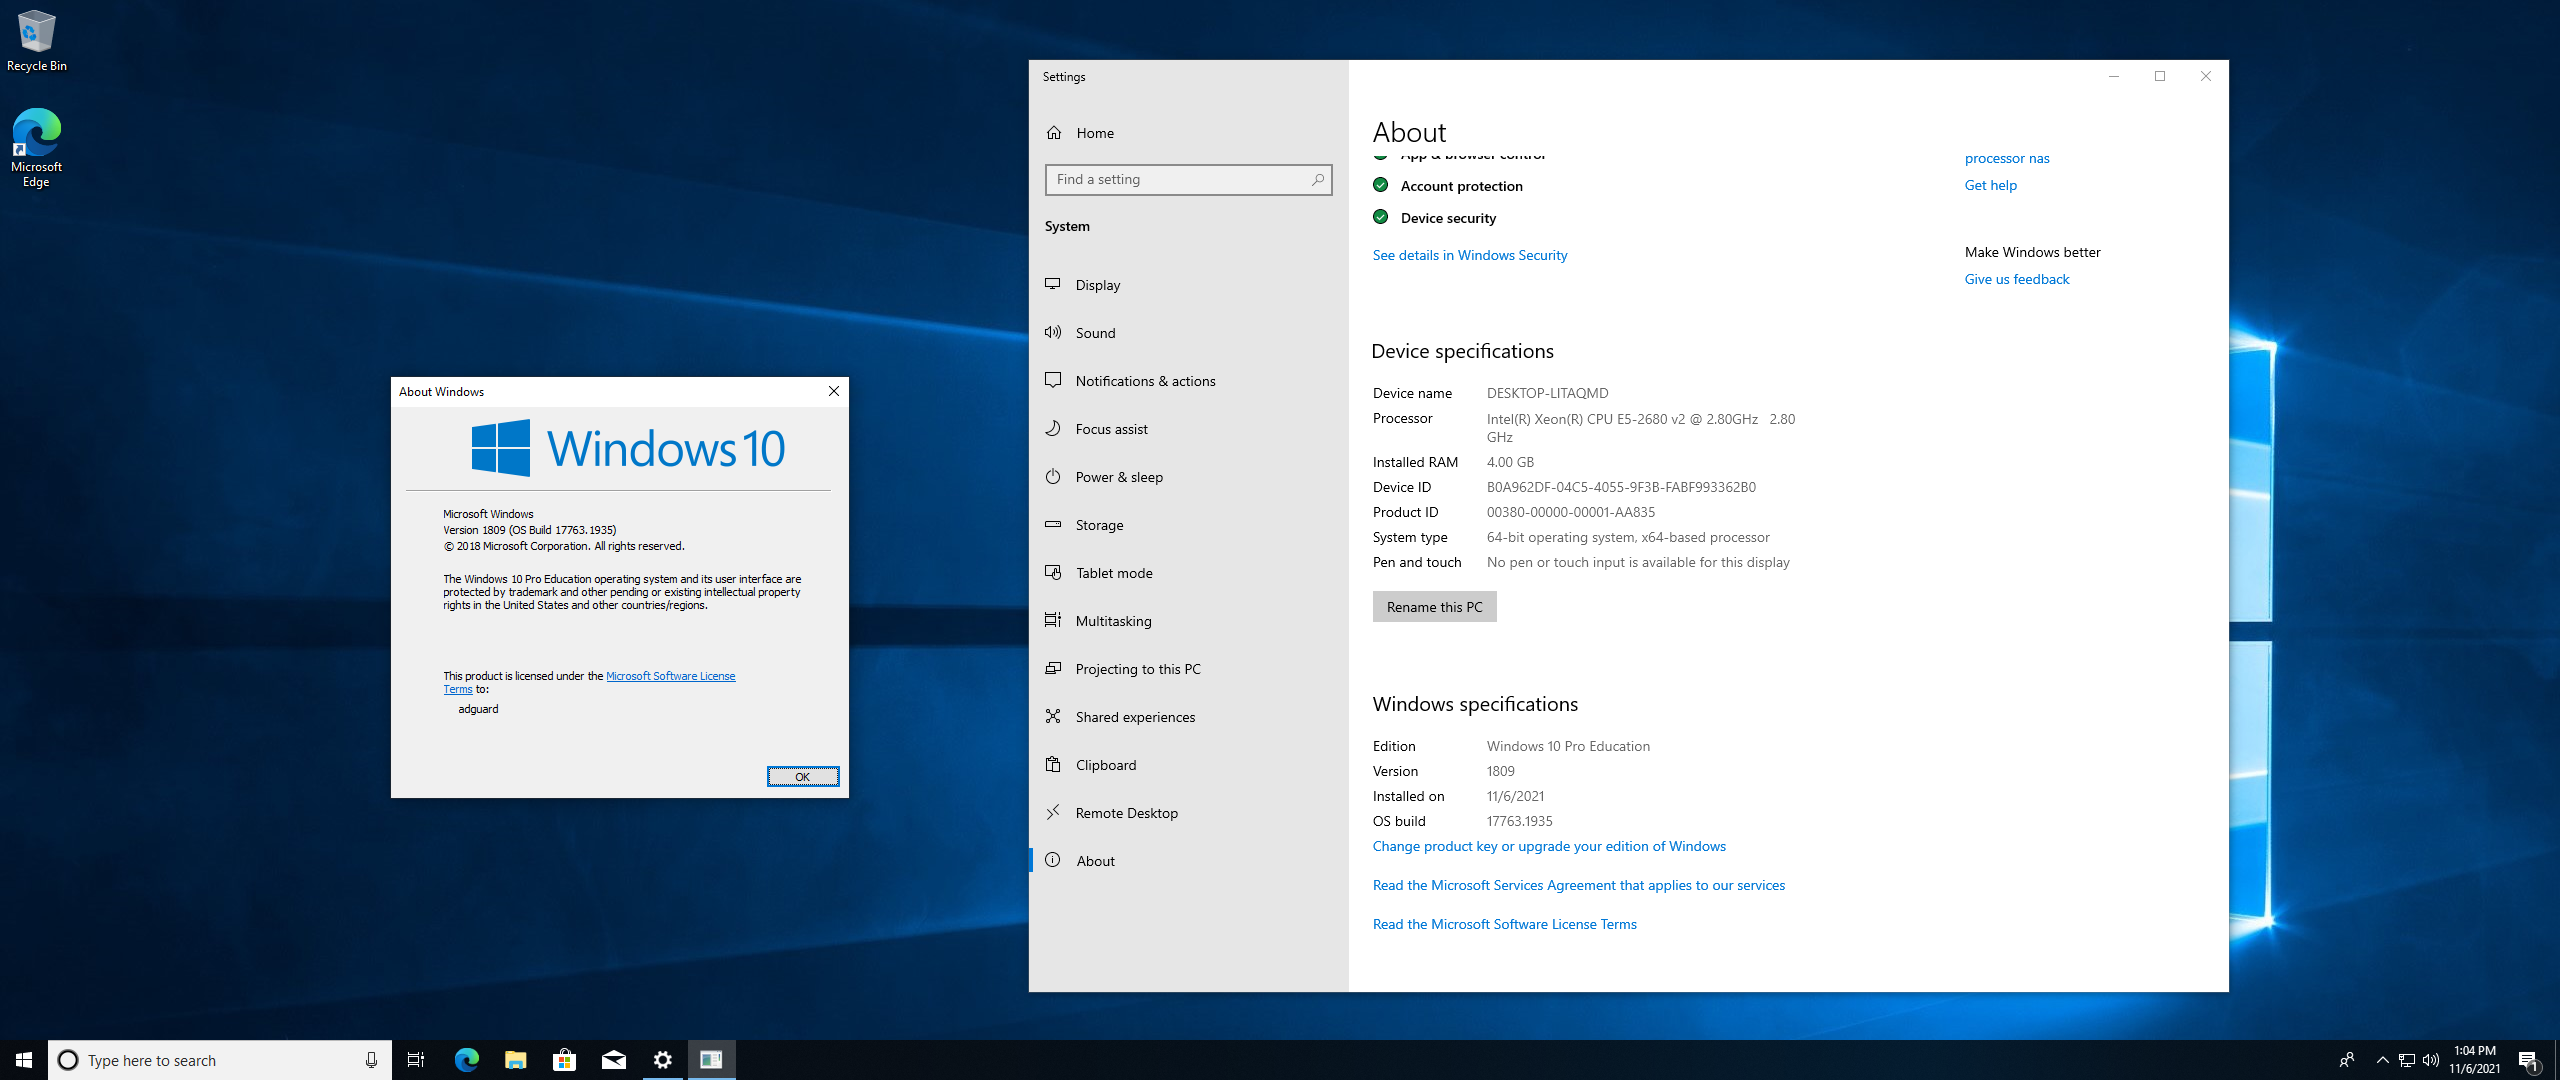Click the Home icon in Settings

(1054, 132)
